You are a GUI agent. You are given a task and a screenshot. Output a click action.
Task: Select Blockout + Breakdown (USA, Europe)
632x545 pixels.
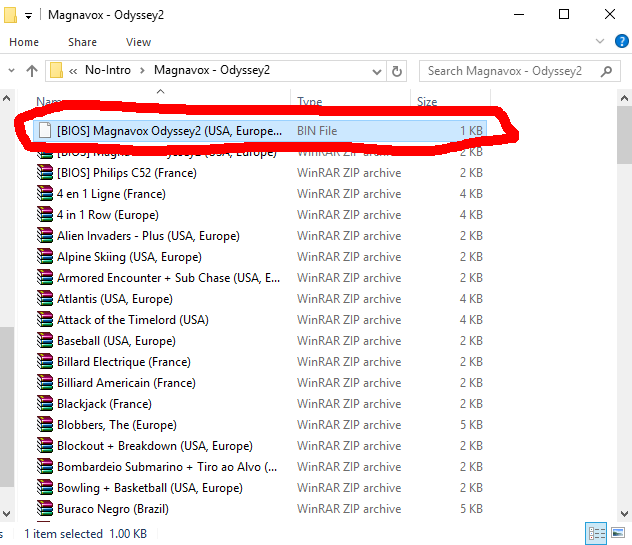(x=260, y=445)
